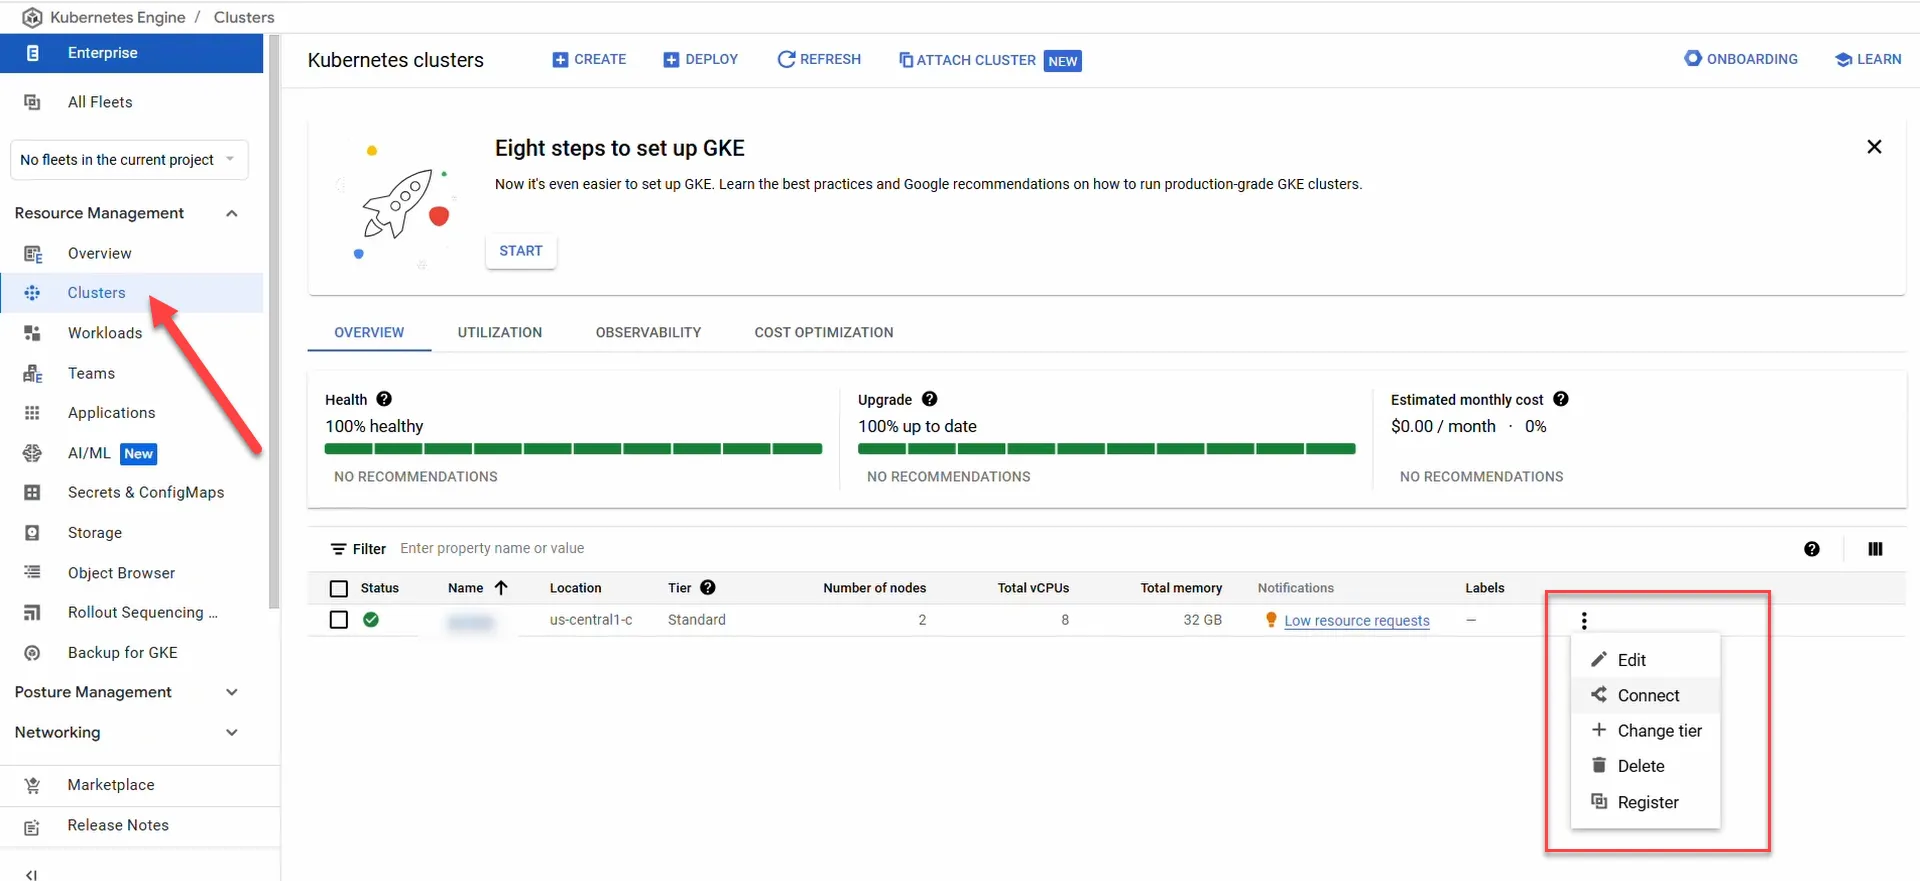Open the Low resource requests link
The height and width of the screenshot is (881, 1920).
pos(1357,621)
